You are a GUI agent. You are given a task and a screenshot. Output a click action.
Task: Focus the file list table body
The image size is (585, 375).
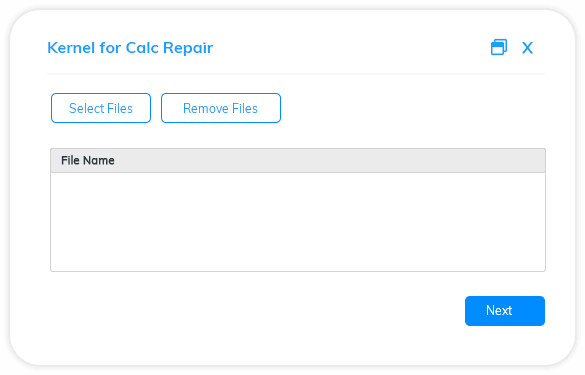(298, 222)
